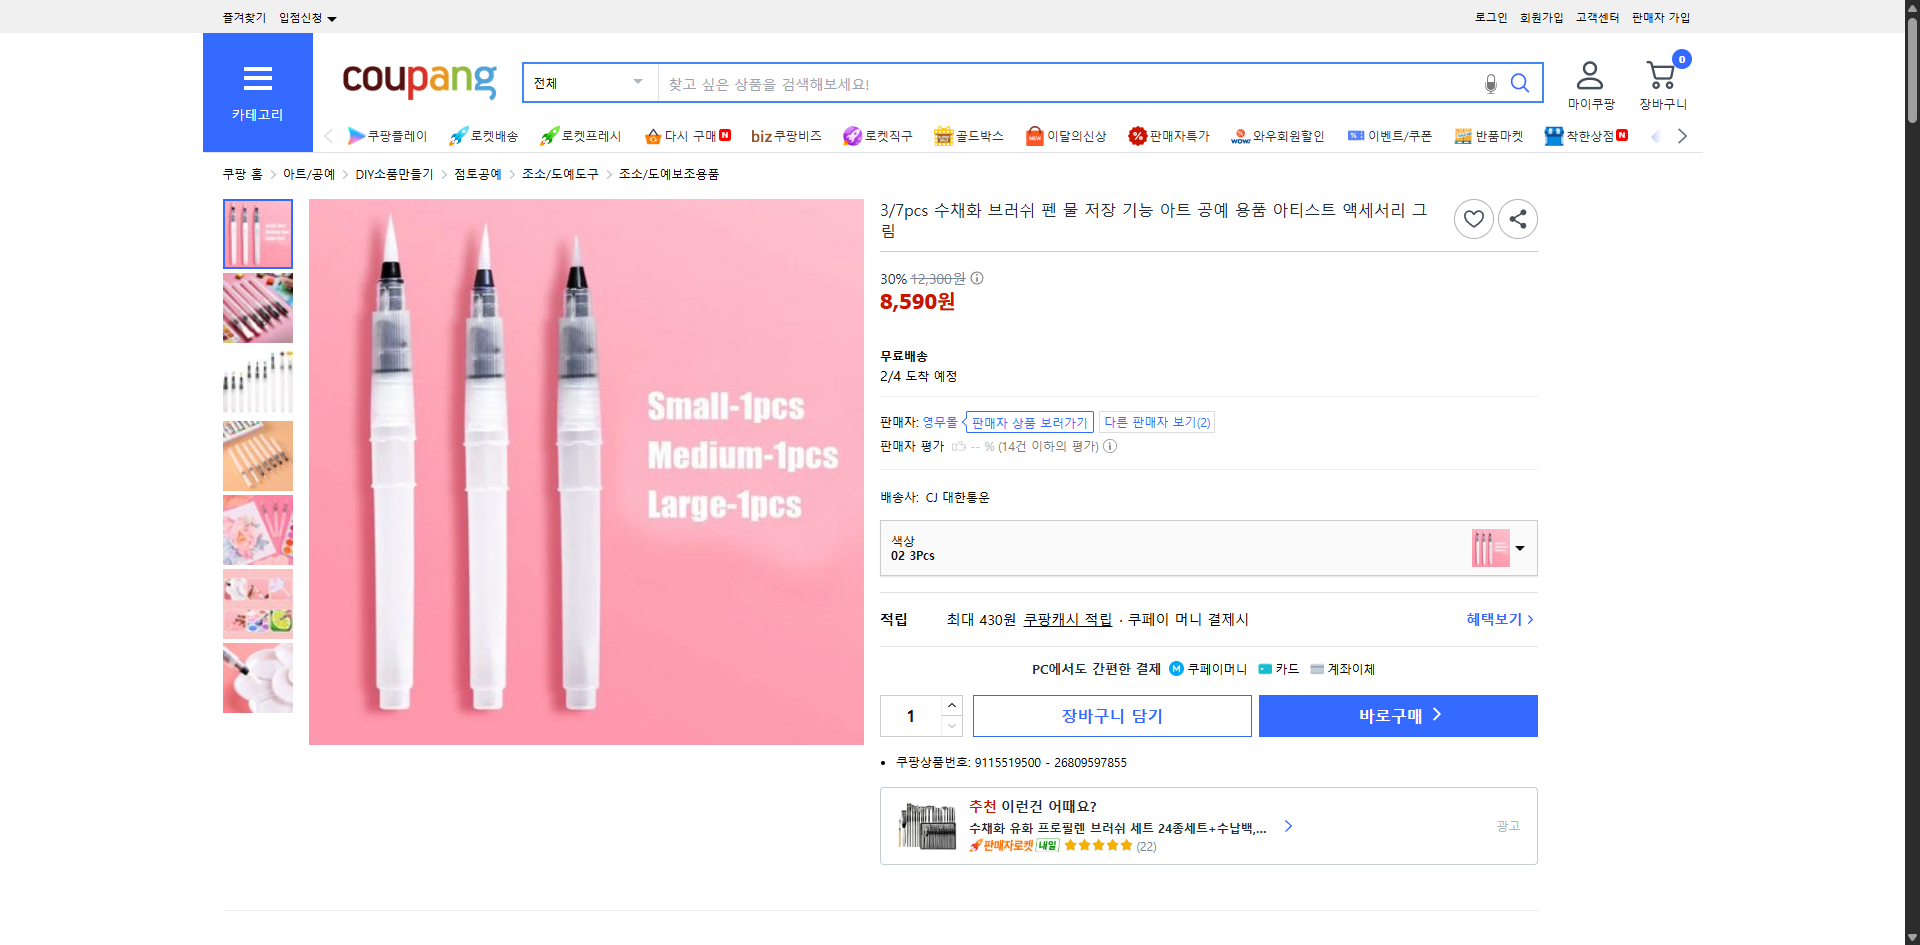The width and height of the screenshot is (1920, 945).
Task: View the second product thumbnail
Action: (x=257, y=308)
